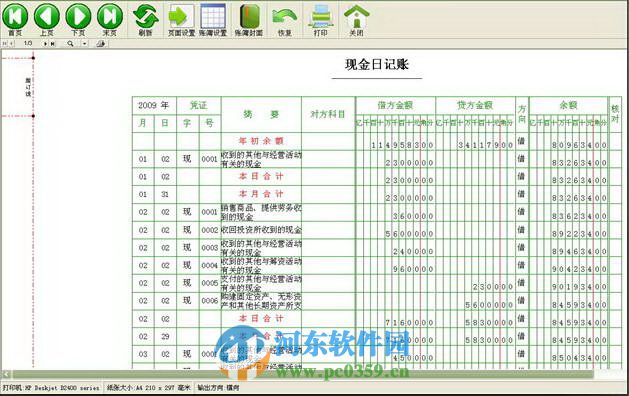This screenshot has height=396, width=629.
Task: Click the page number field showing 1/3
Action: 28,43
